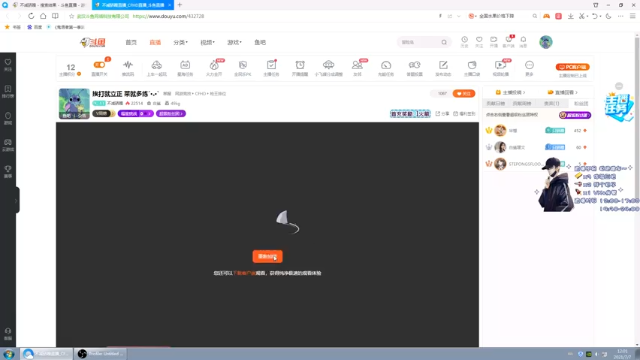640x360 pixels.
Task: Switch to the first browser tab
Action: tap(50, 5)
